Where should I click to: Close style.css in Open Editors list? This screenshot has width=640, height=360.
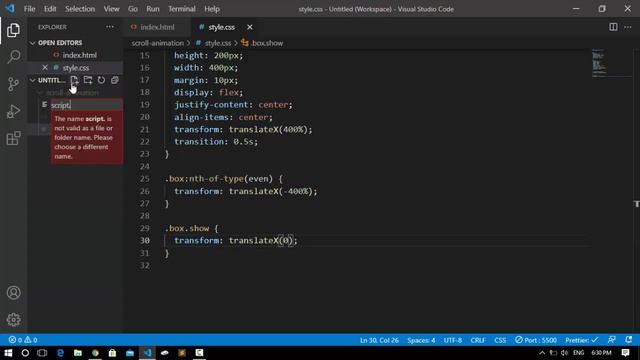pyautogui.click(x=45, y=67)
